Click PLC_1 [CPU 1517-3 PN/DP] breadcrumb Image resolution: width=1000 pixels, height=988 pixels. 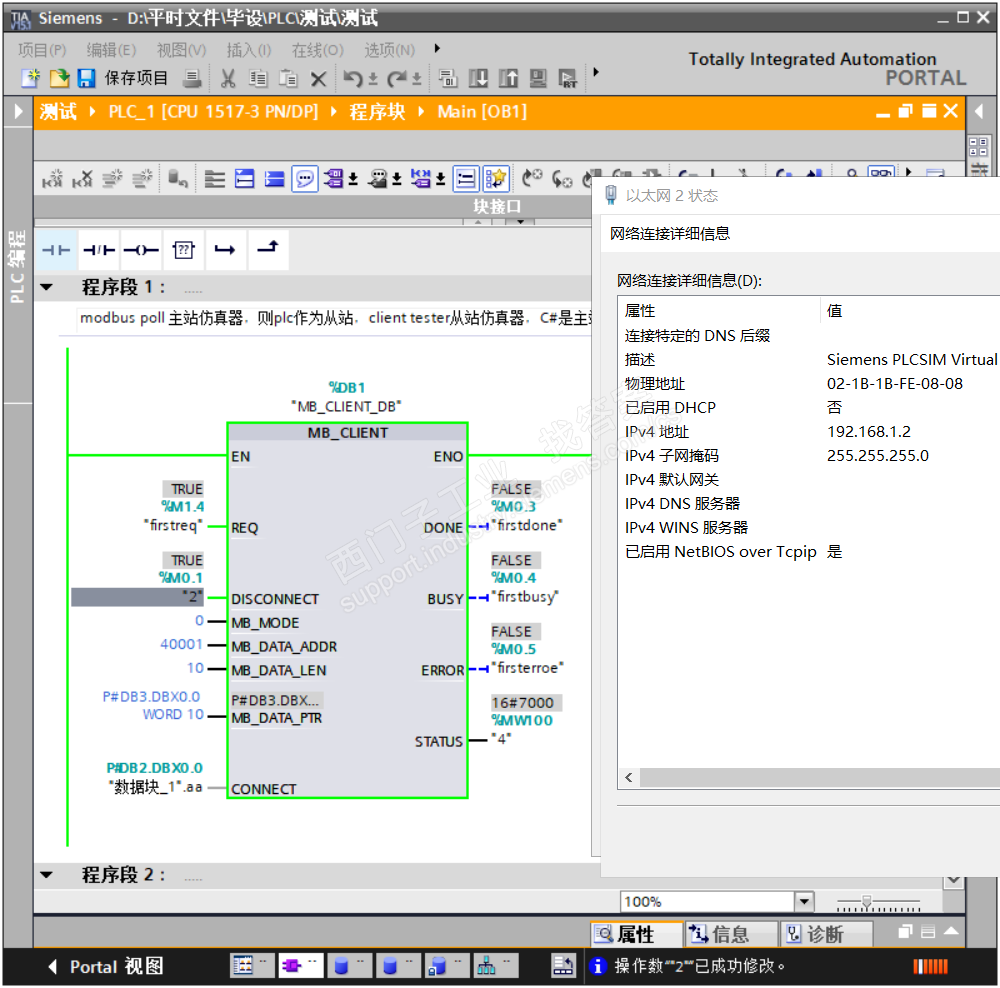(212, 112)
